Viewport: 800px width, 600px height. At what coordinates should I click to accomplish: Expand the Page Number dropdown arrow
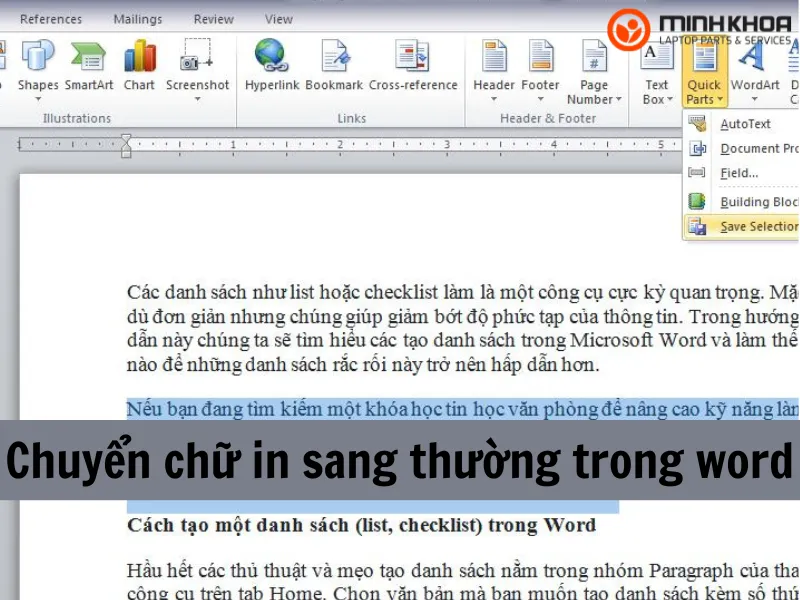(x=618, y=99)
